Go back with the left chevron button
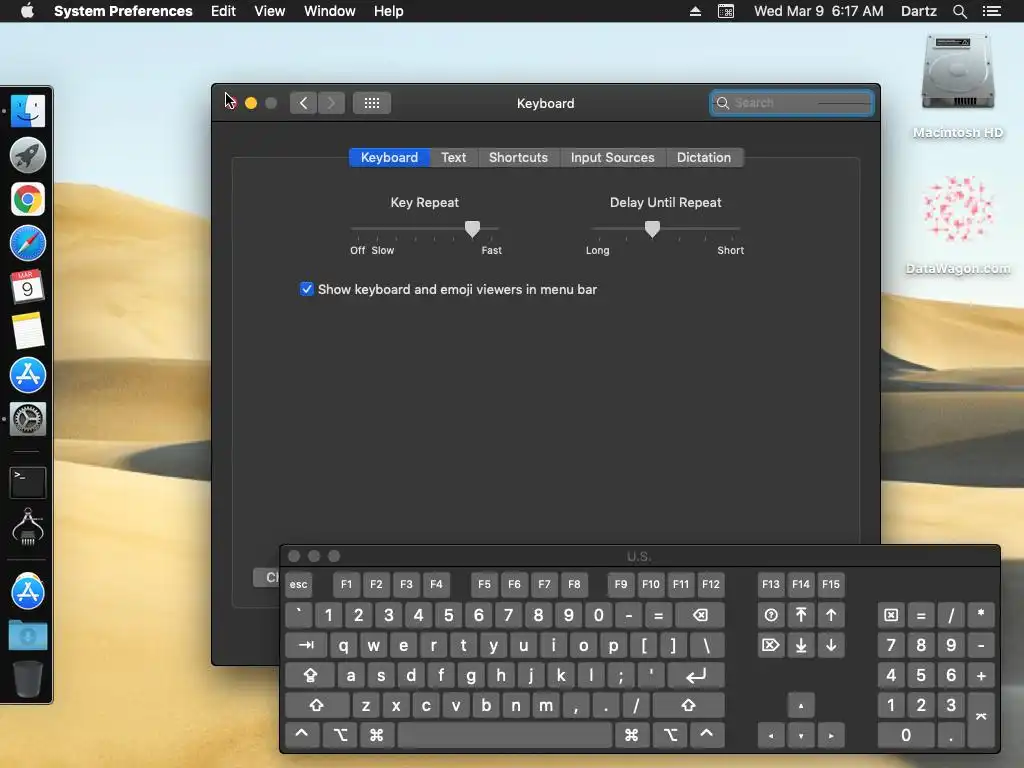 tap(304, 103)
